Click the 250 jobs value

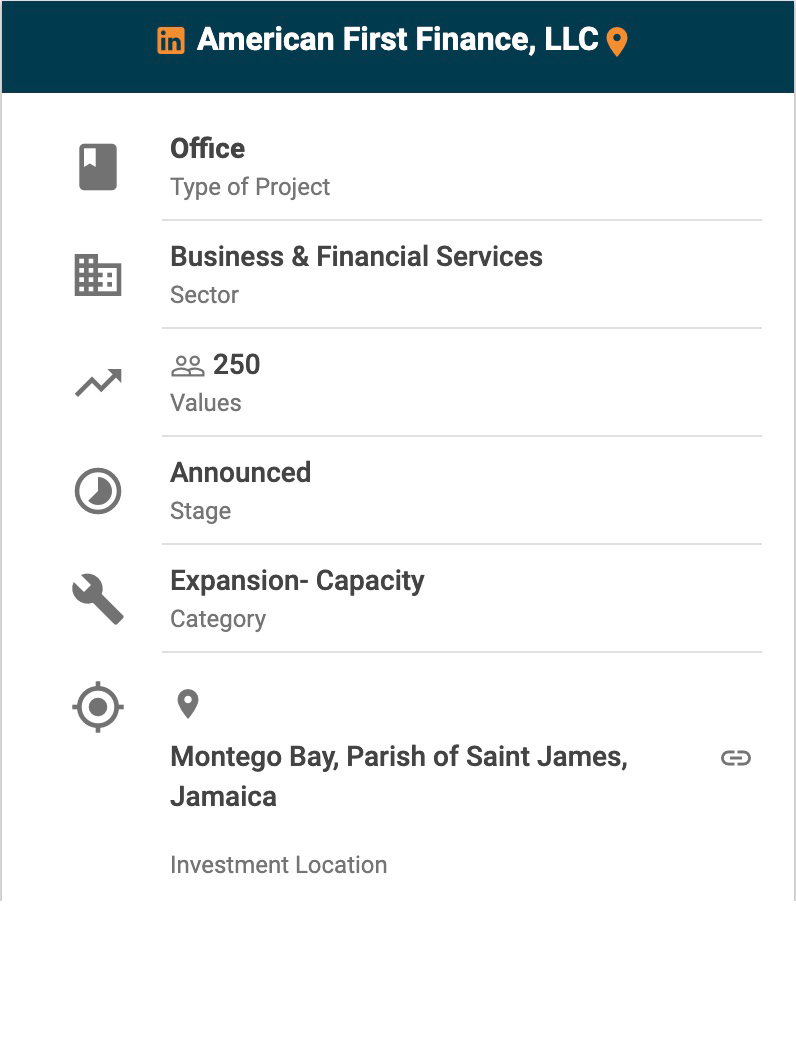tap(236, 365)
